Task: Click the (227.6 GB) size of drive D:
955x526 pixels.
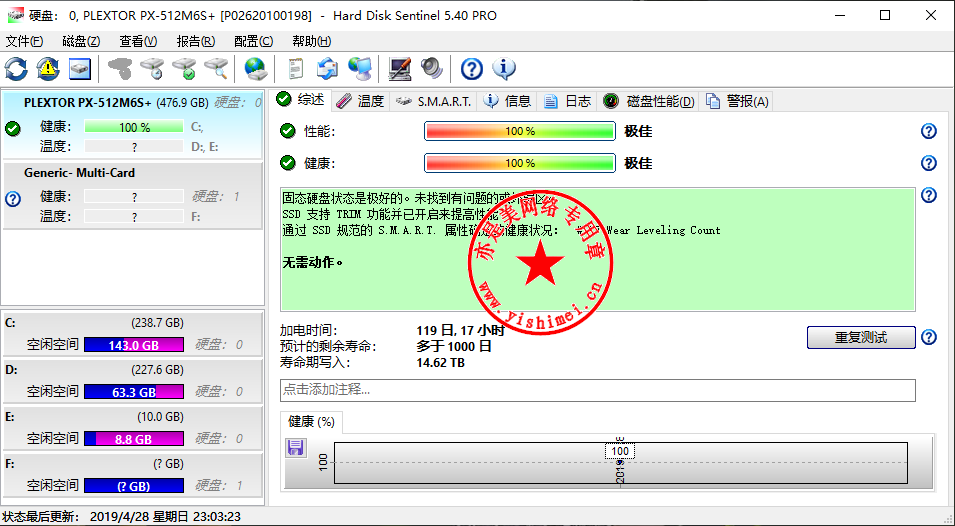Action: (157, 370)
